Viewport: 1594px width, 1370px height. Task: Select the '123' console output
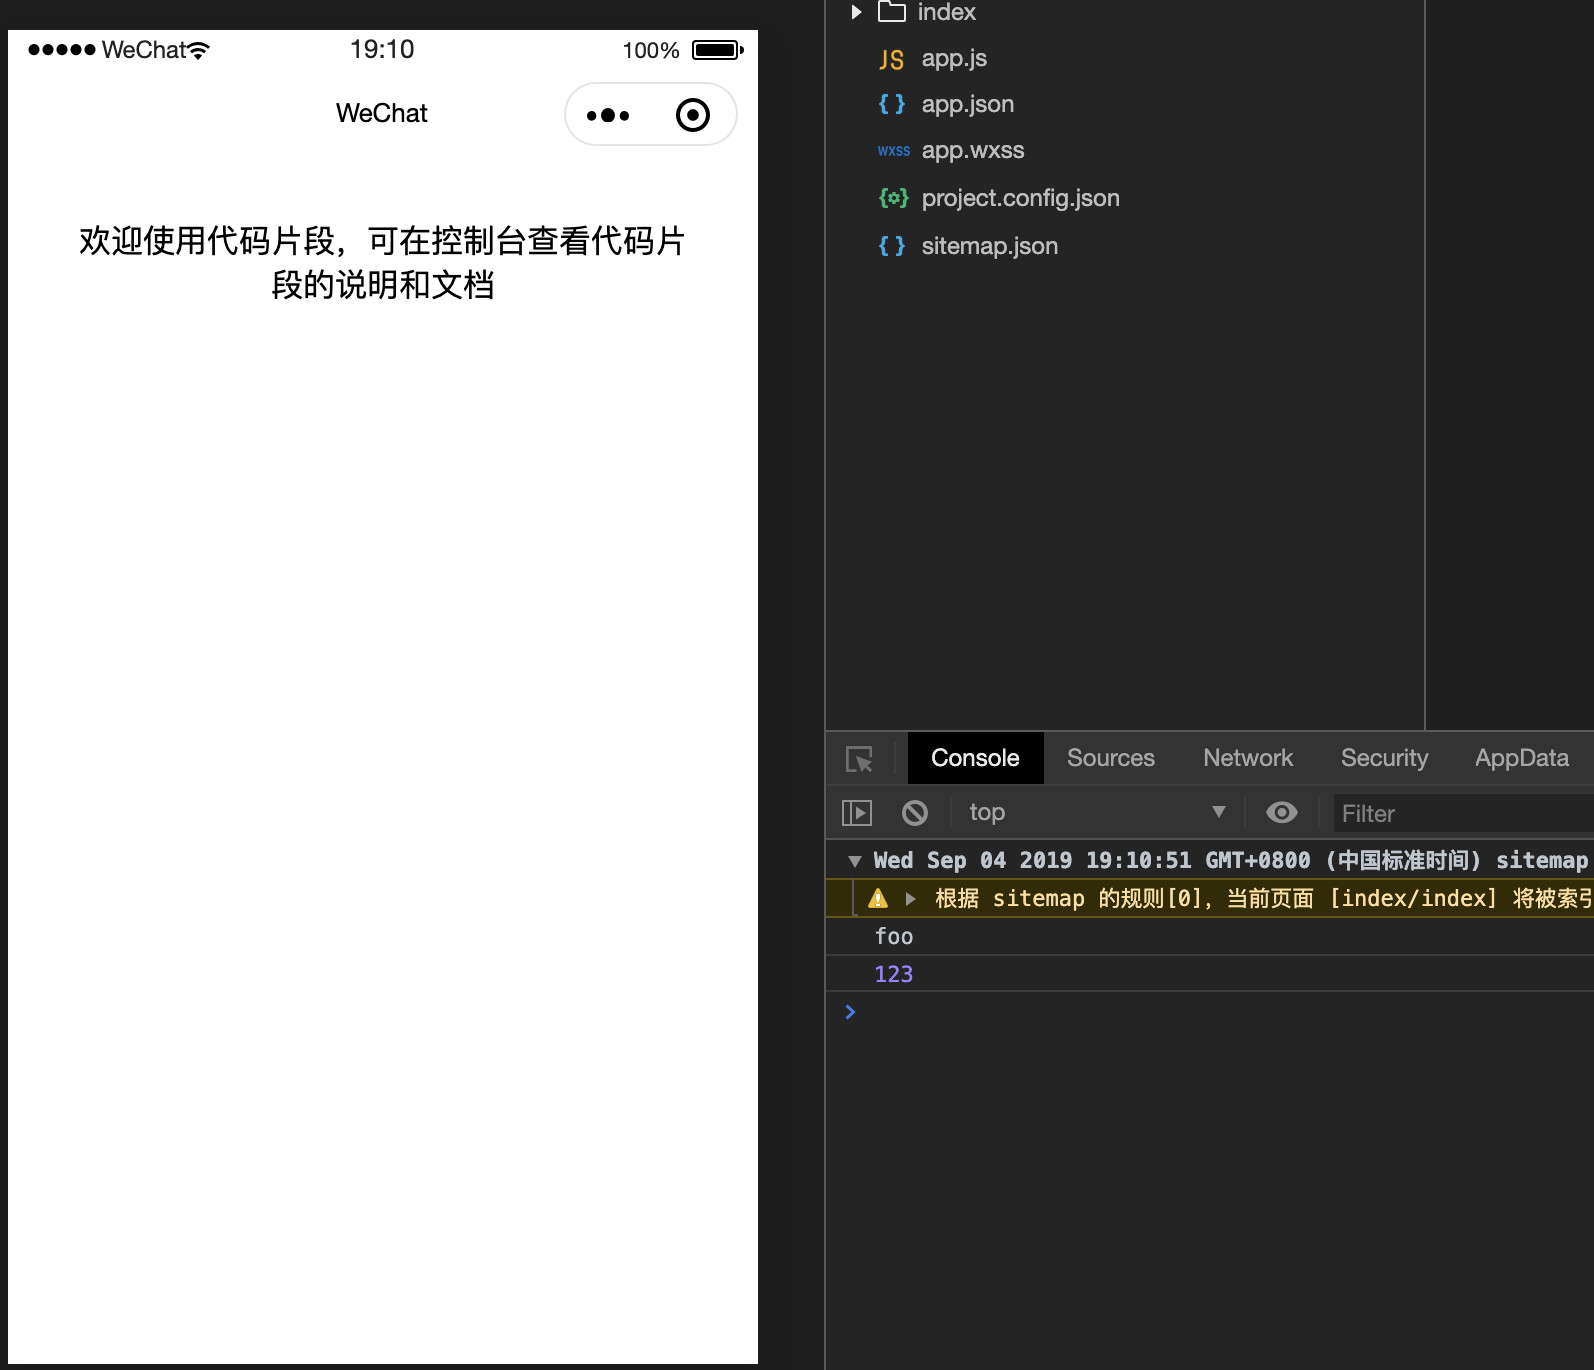[893, 975]
